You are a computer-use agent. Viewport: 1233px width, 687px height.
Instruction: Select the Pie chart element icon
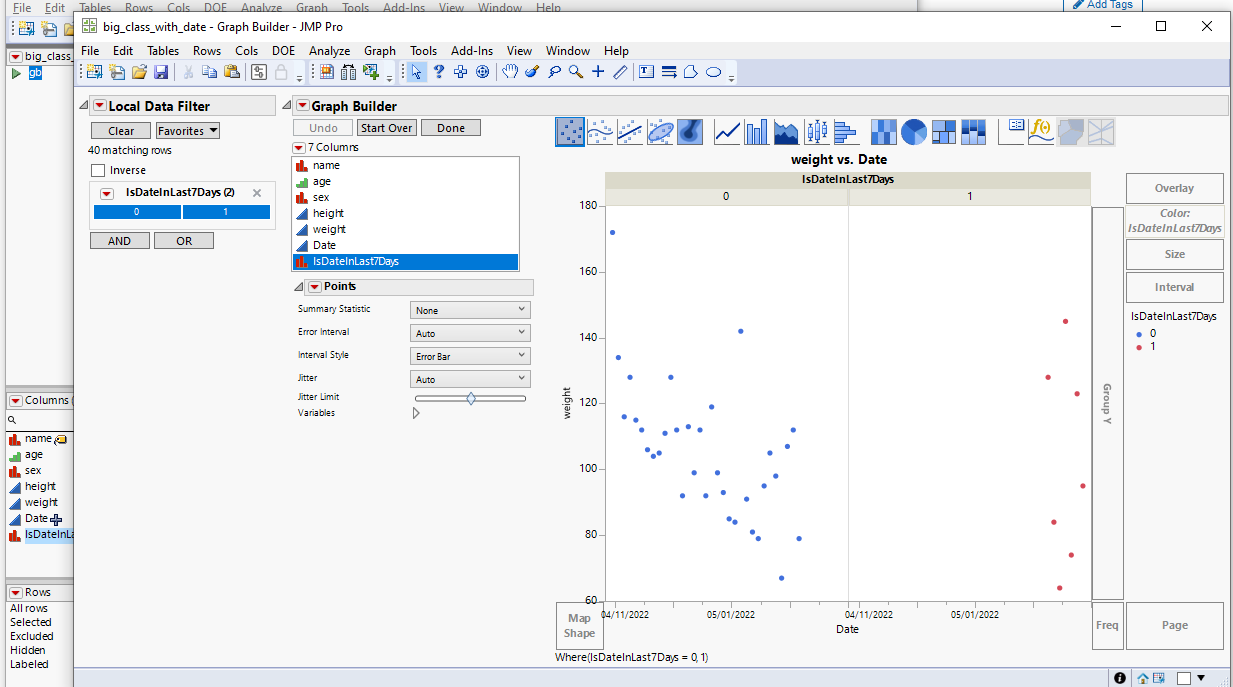911,131
